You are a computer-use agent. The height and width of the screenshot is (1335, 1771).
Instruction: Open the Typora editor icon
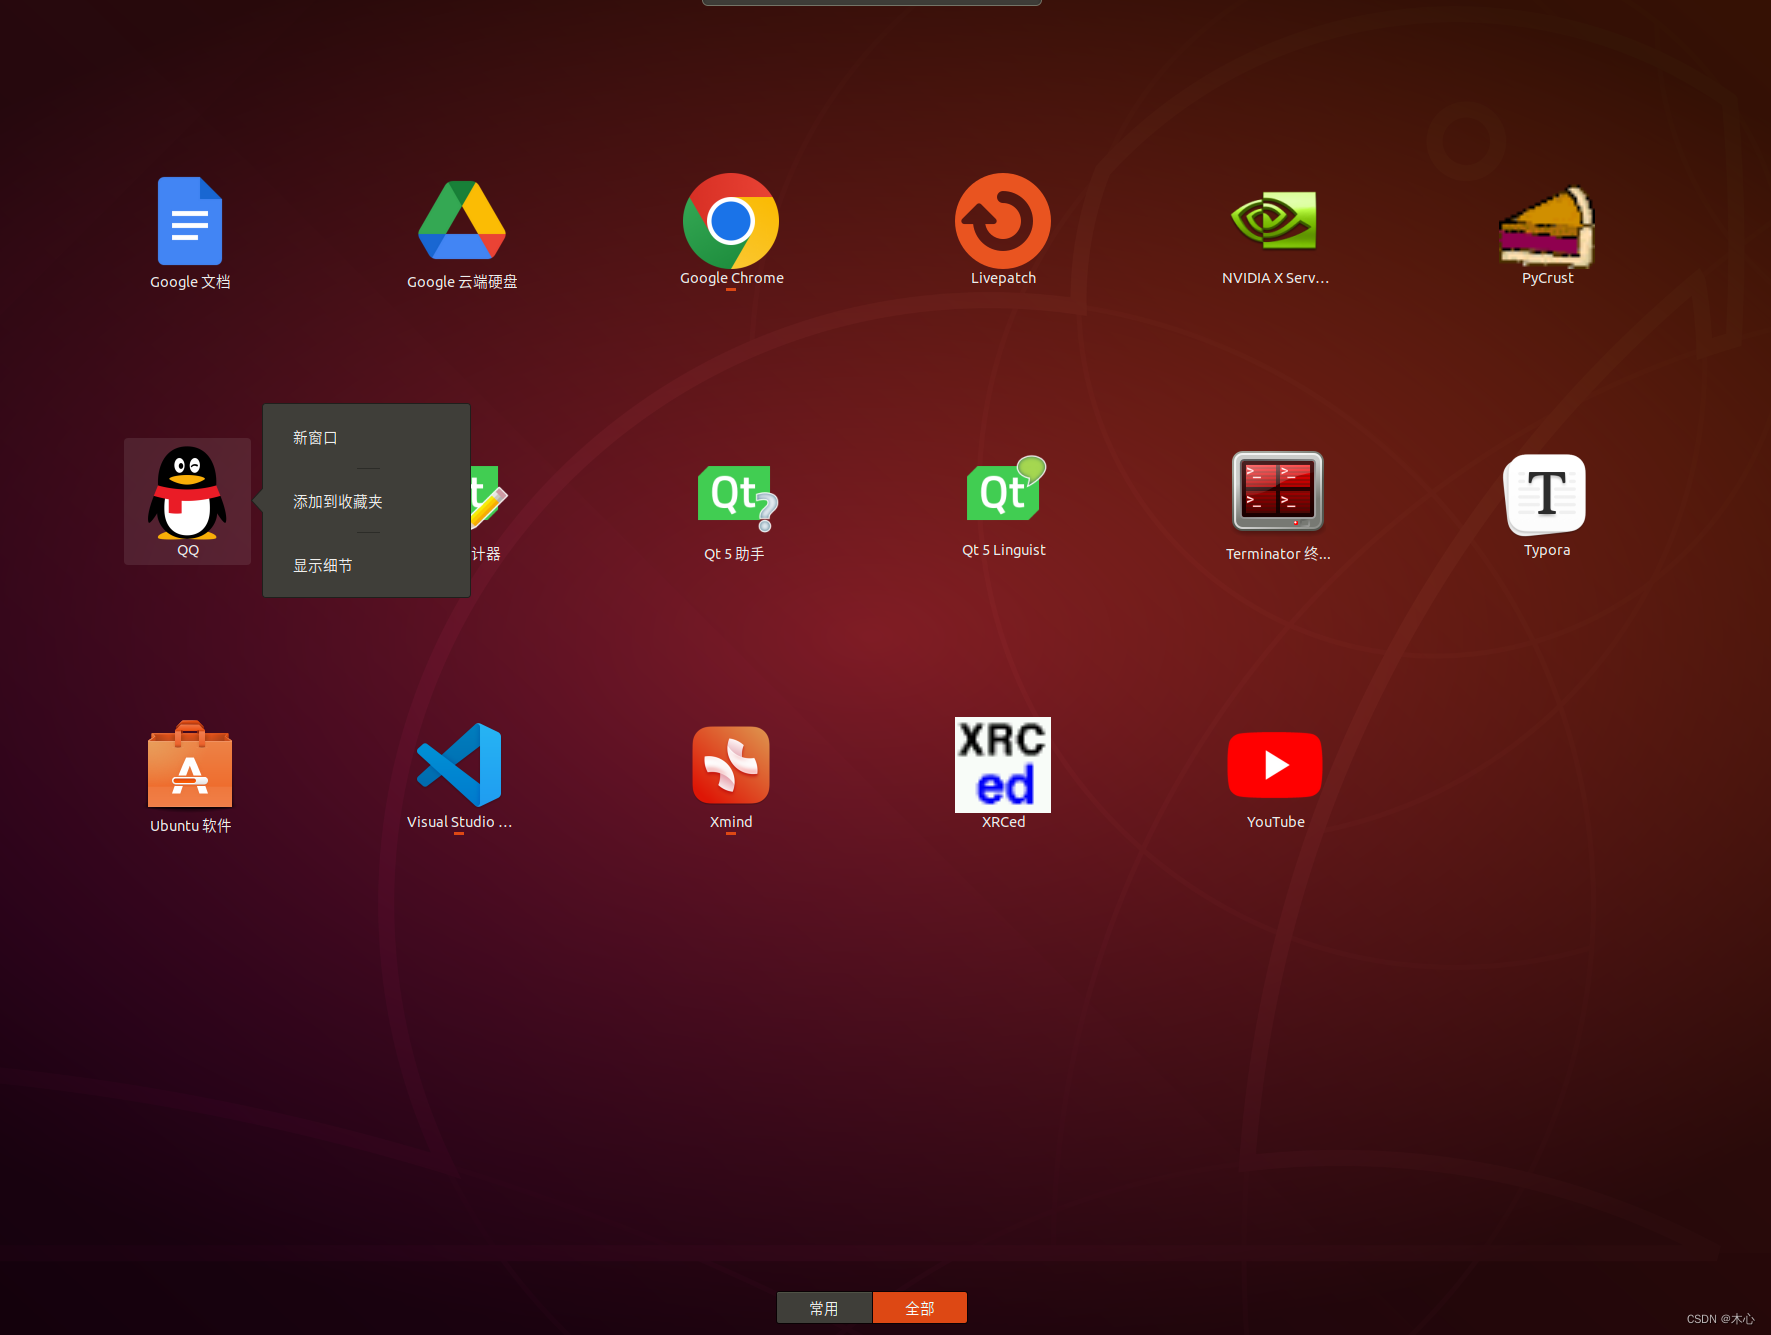click(x=1546, y=493)
